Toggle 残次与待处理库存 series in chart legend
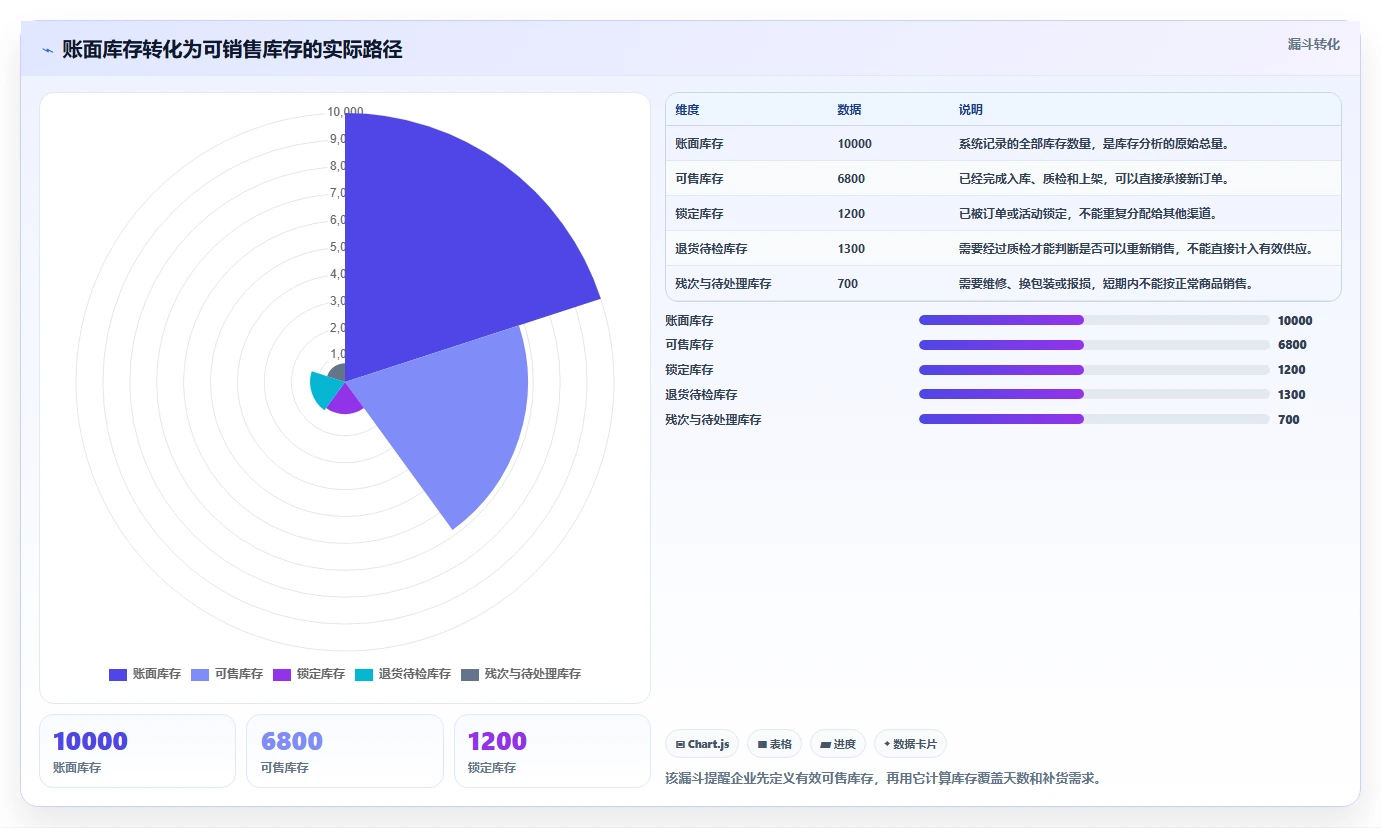The height and width of the screenshot is (828, 1381). click(x=521, y=674)
